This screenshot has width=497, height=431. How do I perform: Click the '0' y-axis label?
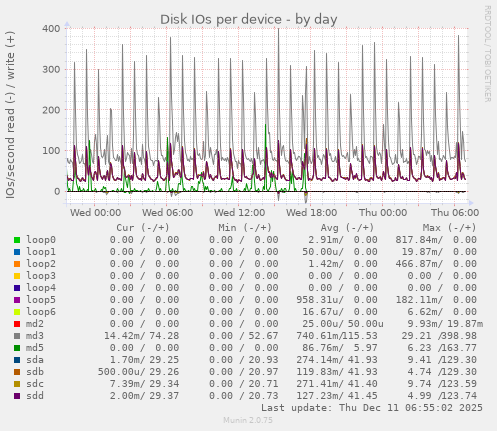coord(57,191)
